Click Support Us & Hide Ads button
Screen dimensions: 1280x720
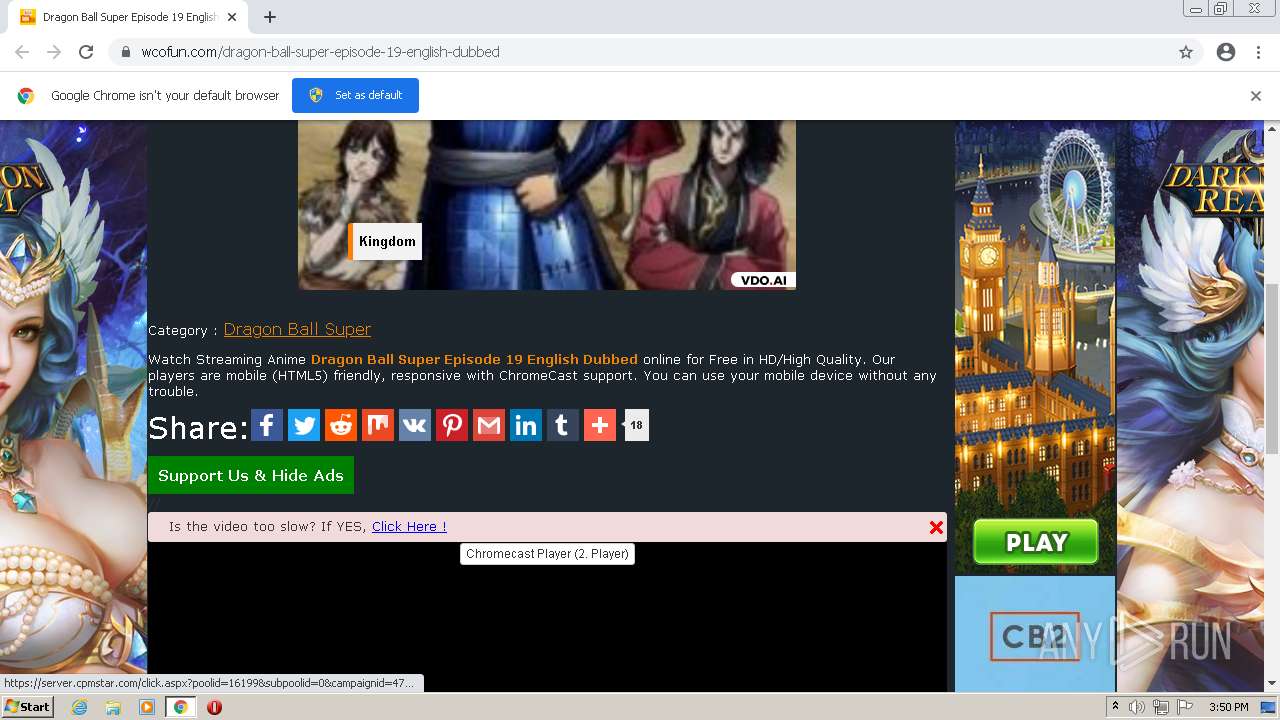pos(251,475)
